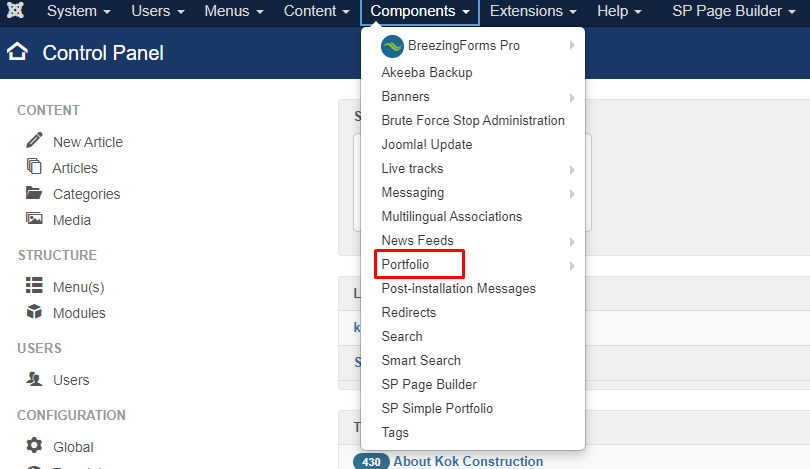Go to Menu(s) link

click(x=79, y=287)
